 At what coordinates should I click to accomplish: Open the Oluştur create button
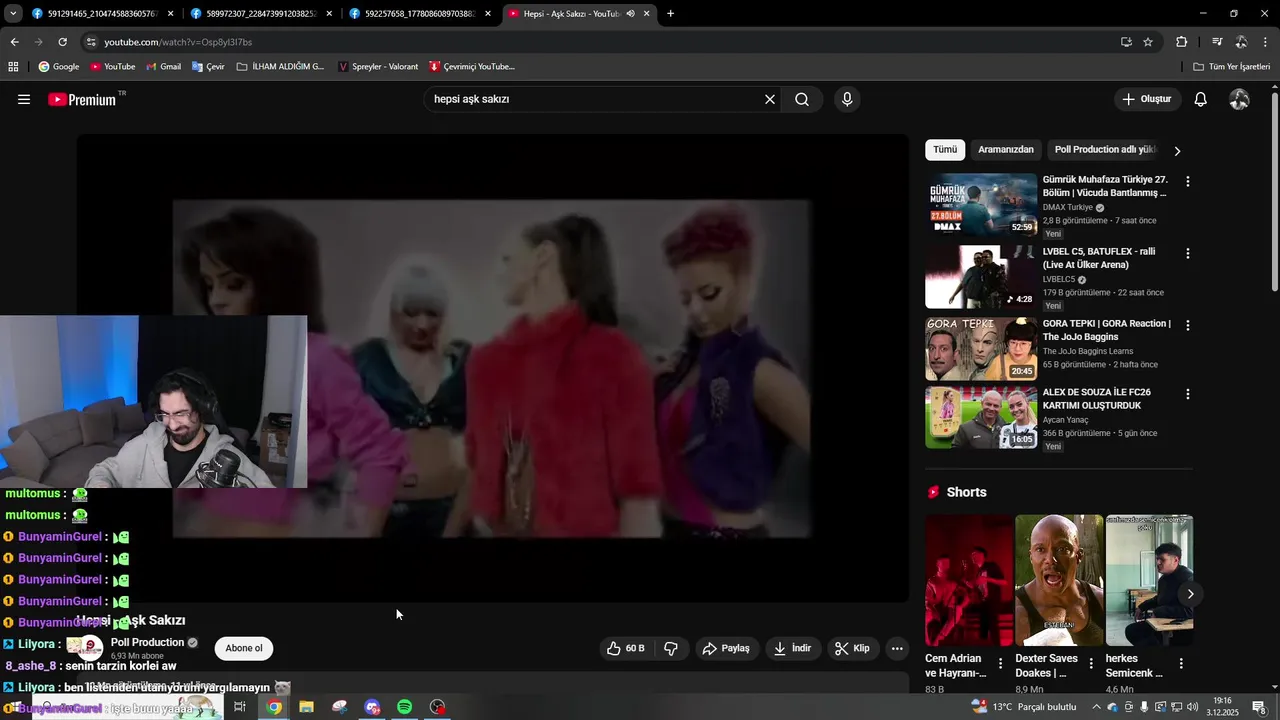(x=1147, y=99)
